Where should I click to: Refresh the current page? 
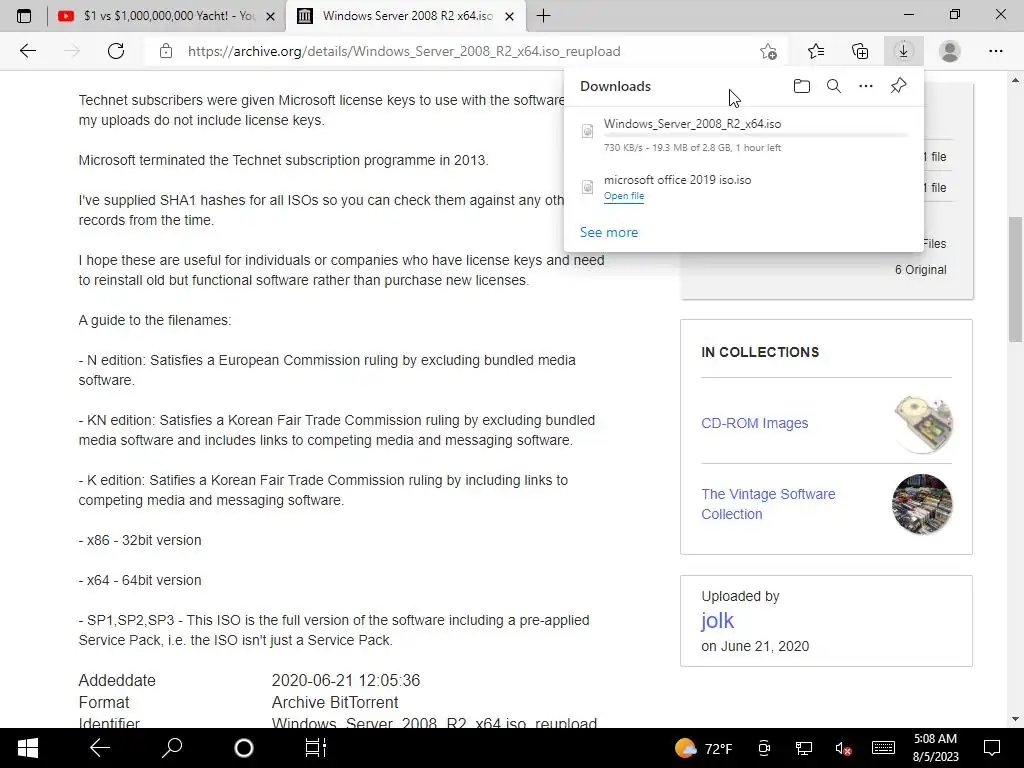click(116, 51)
